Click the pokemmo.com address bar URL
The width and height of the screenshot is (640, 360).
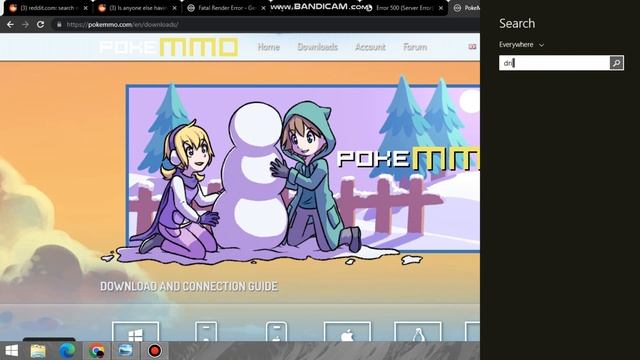coord(122,24)
